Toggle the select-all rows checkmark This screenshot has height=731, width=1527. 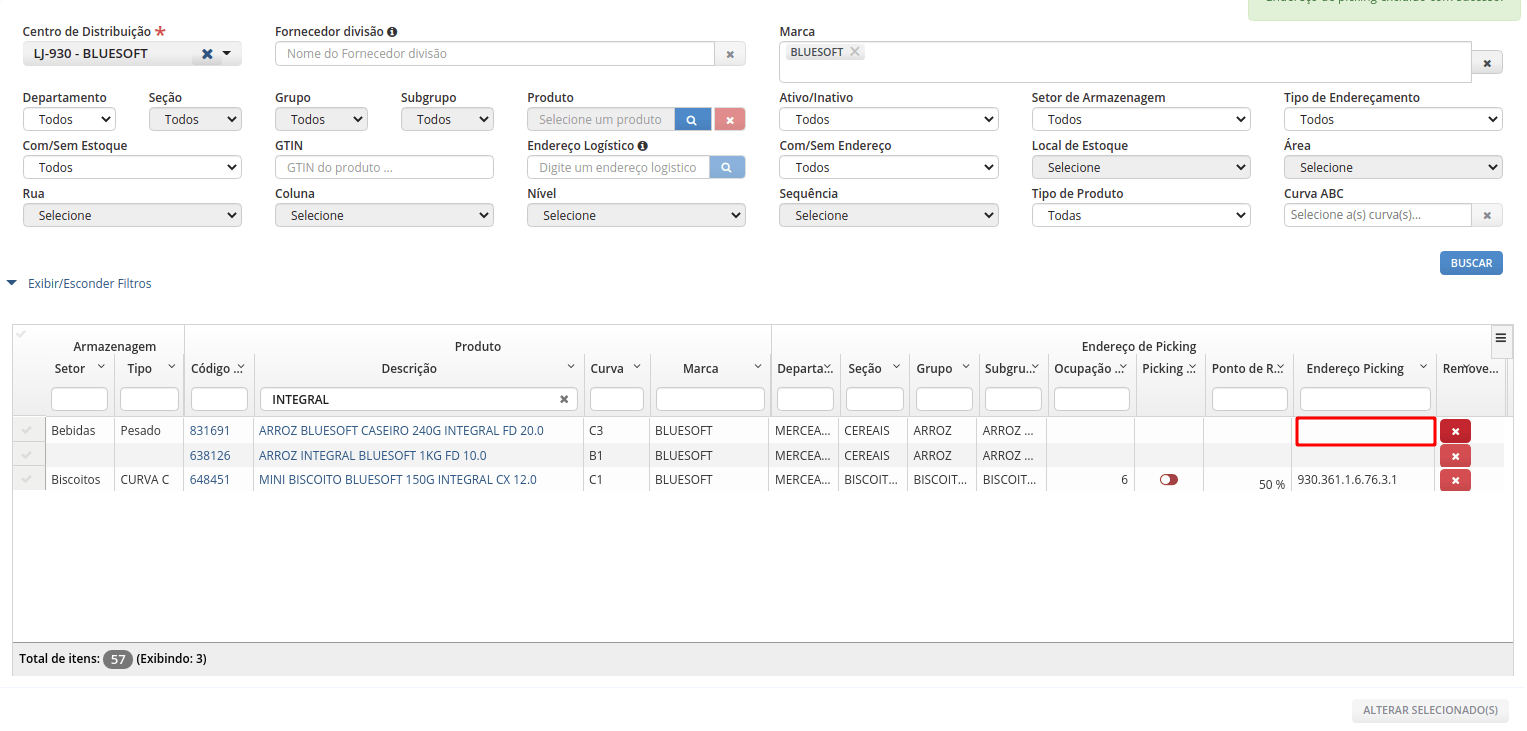(x=21, y=333)
